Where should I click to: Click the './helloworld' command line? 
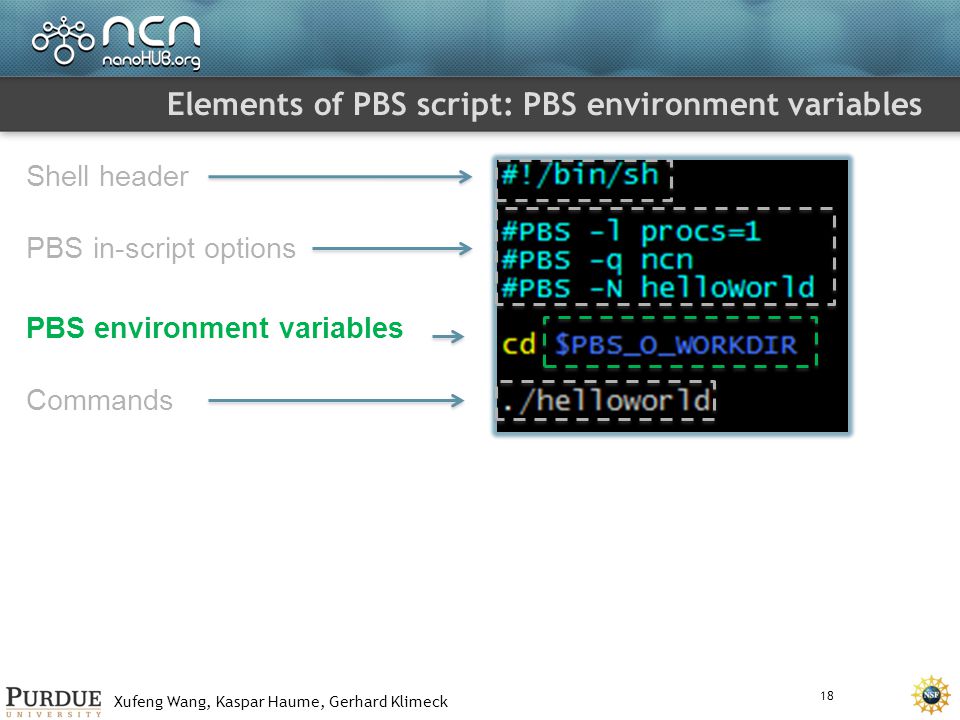tap(606, 401)
